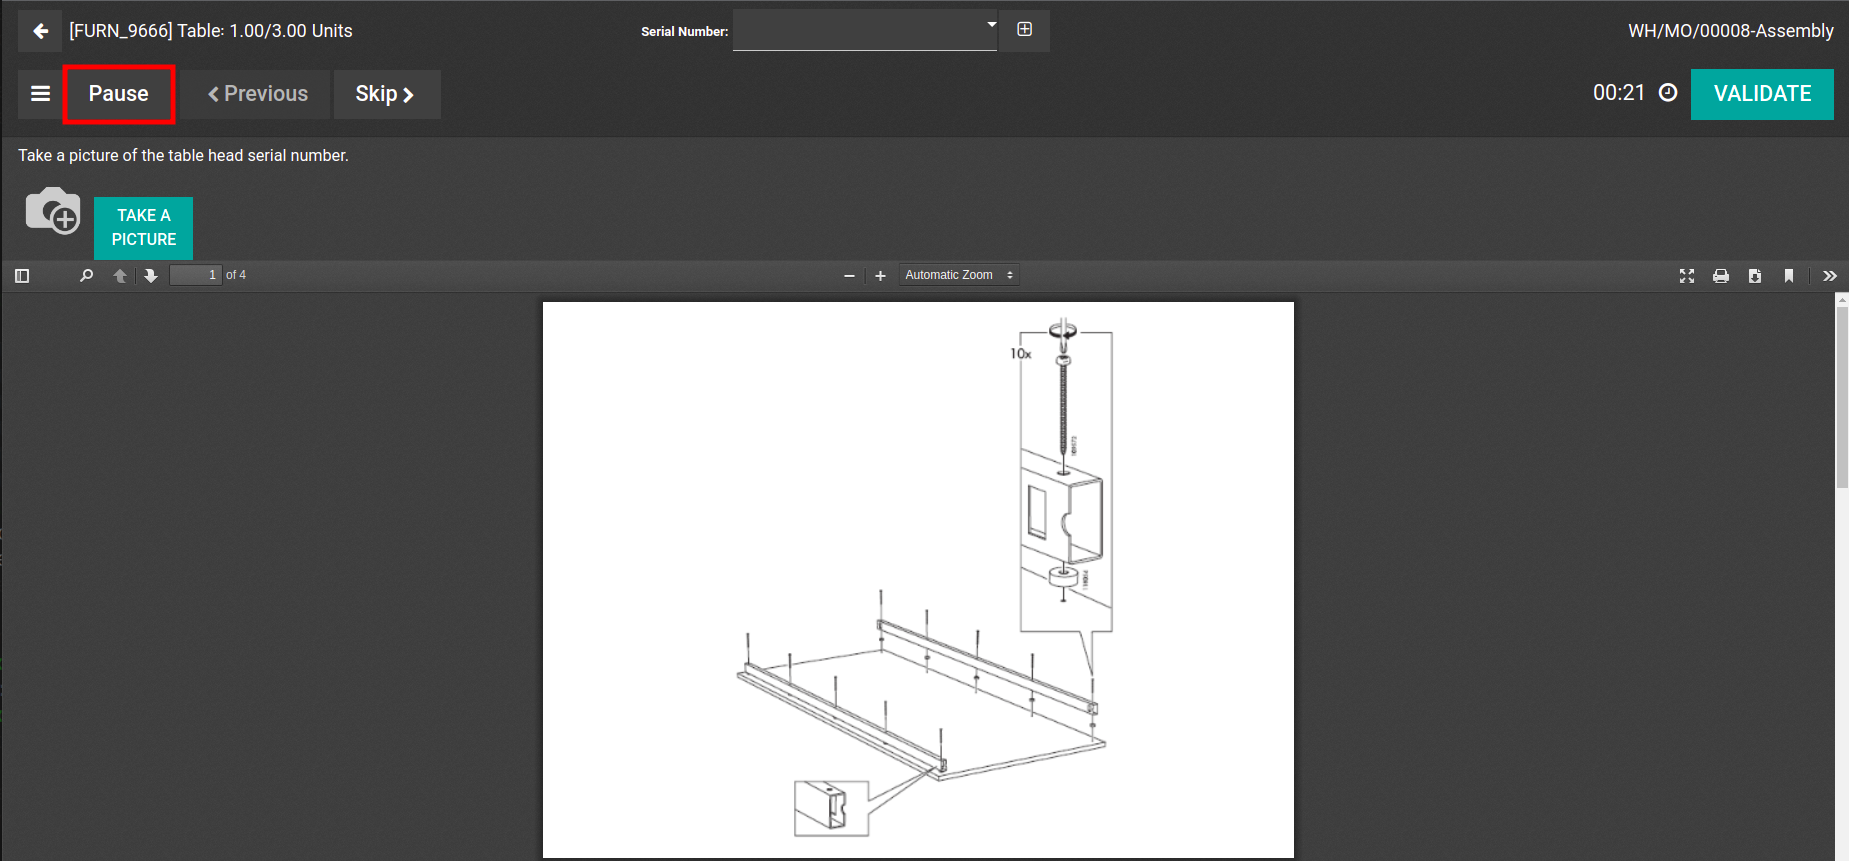Go to Previous step

(x=257, y=94)
